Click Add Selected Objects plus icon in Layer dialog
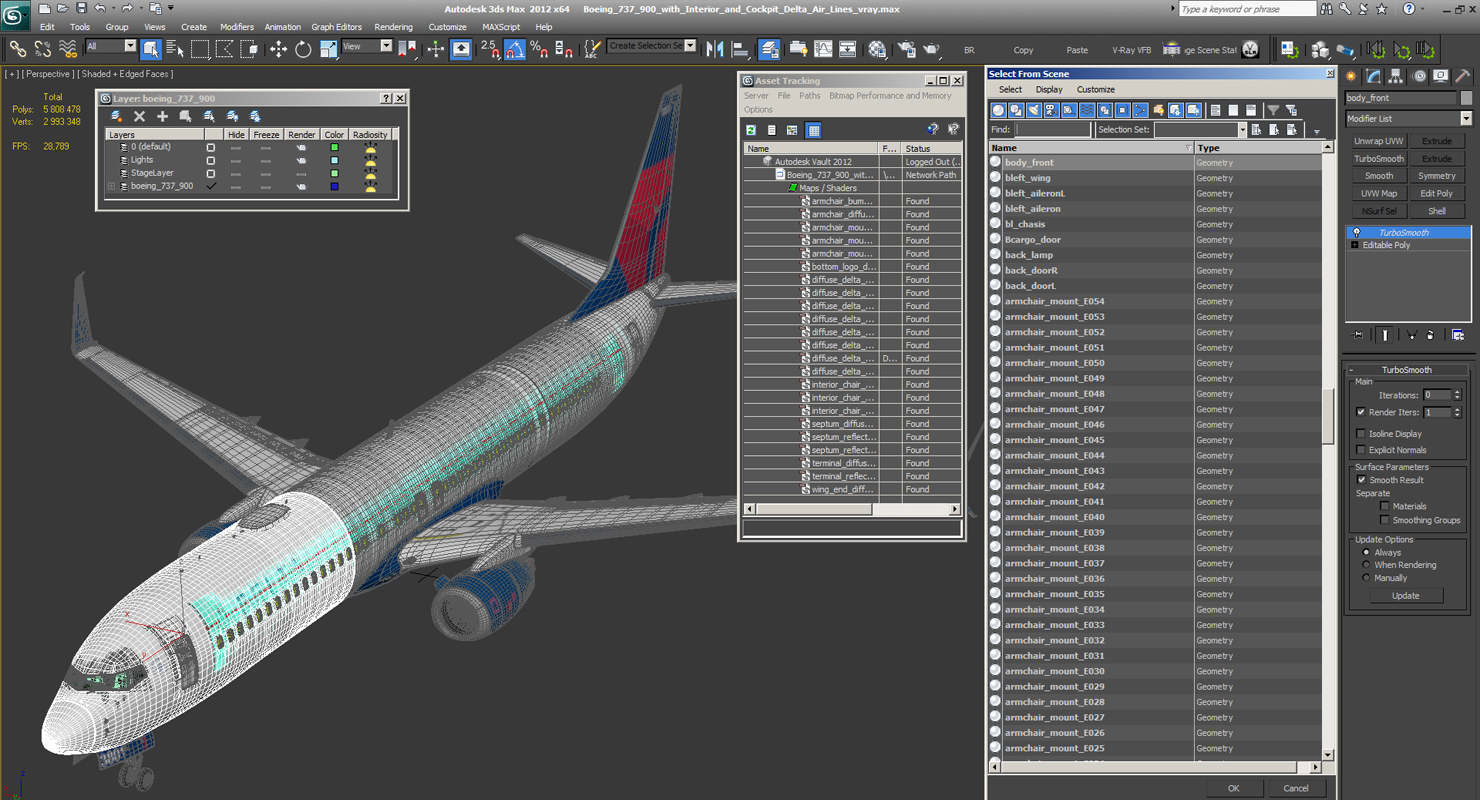Viewport: 1480px width, 800px height. click(x=162, y=117)
